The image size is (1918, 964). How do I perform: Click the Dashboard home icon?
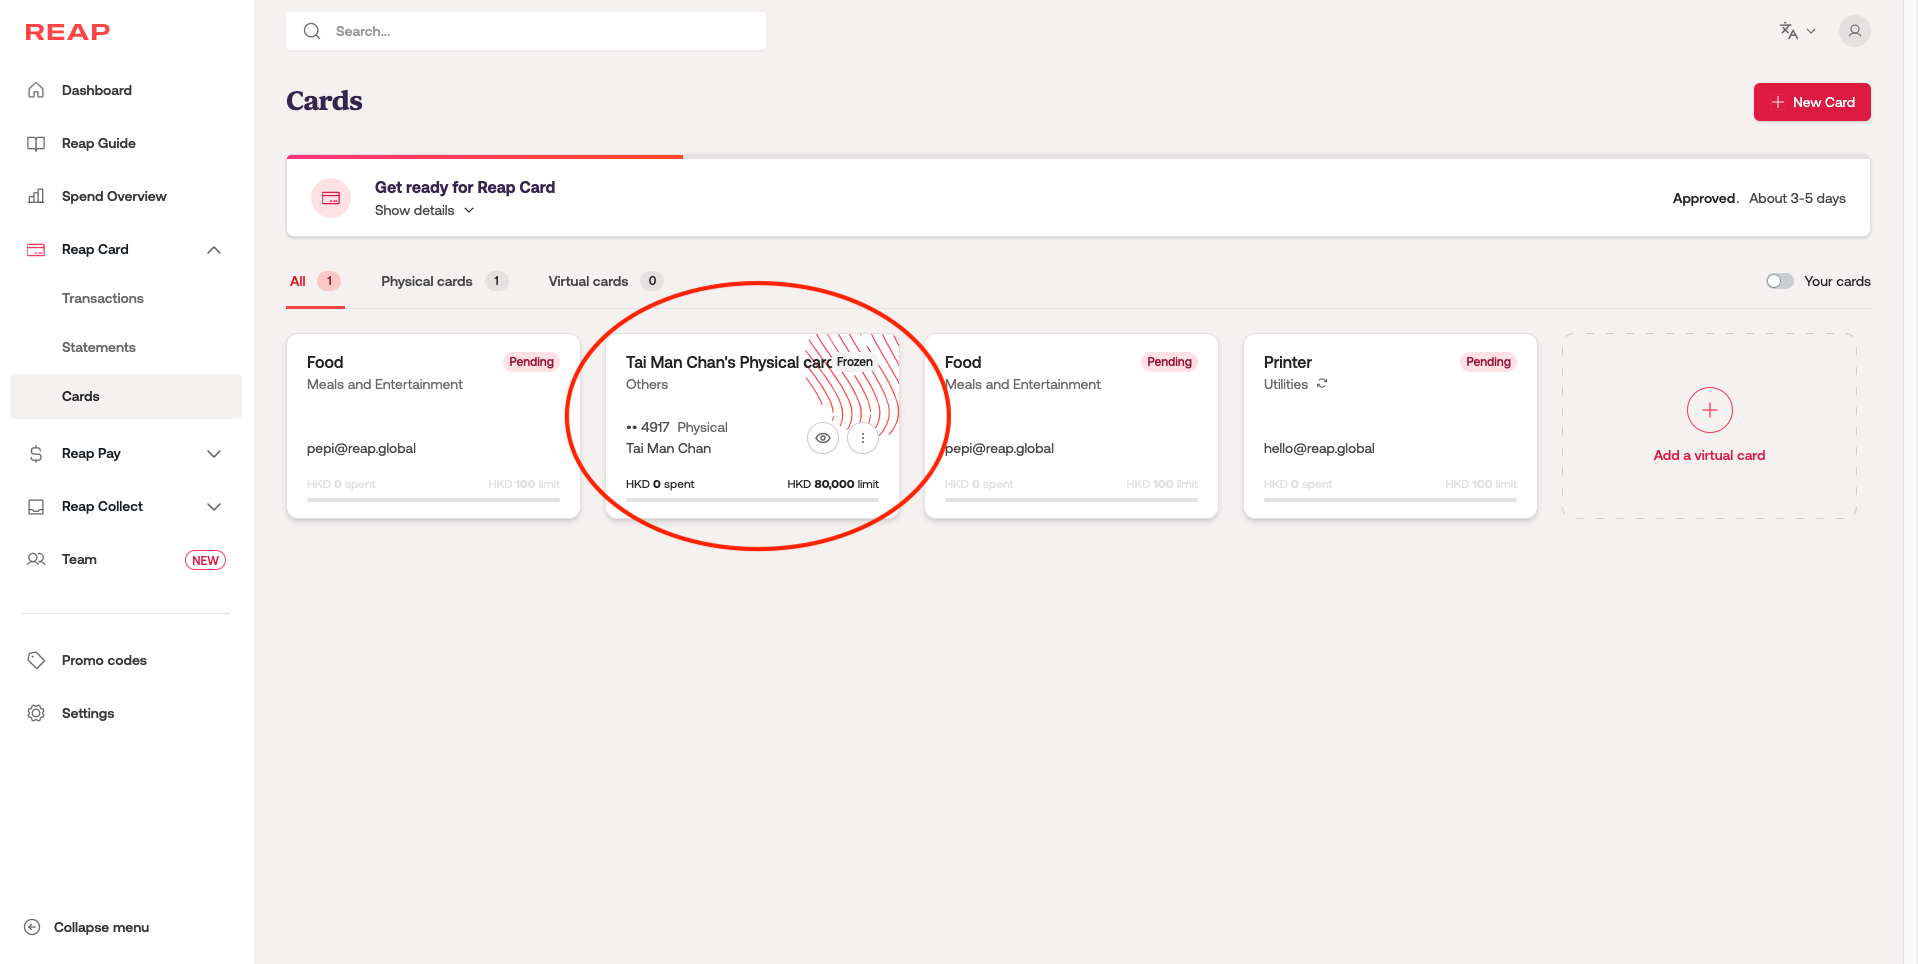point(36,90)
